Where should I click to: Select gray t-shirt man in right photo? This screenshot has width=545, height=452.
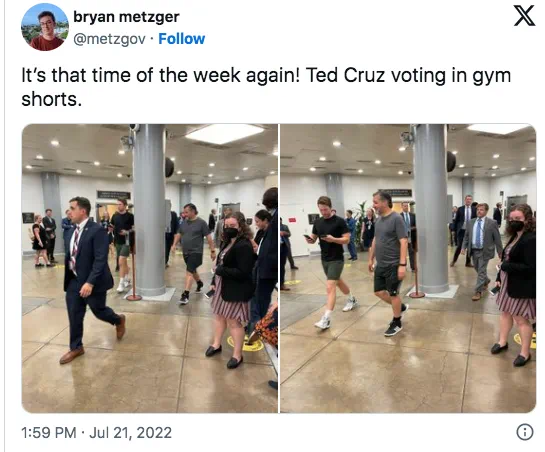(x=390, y=263)
